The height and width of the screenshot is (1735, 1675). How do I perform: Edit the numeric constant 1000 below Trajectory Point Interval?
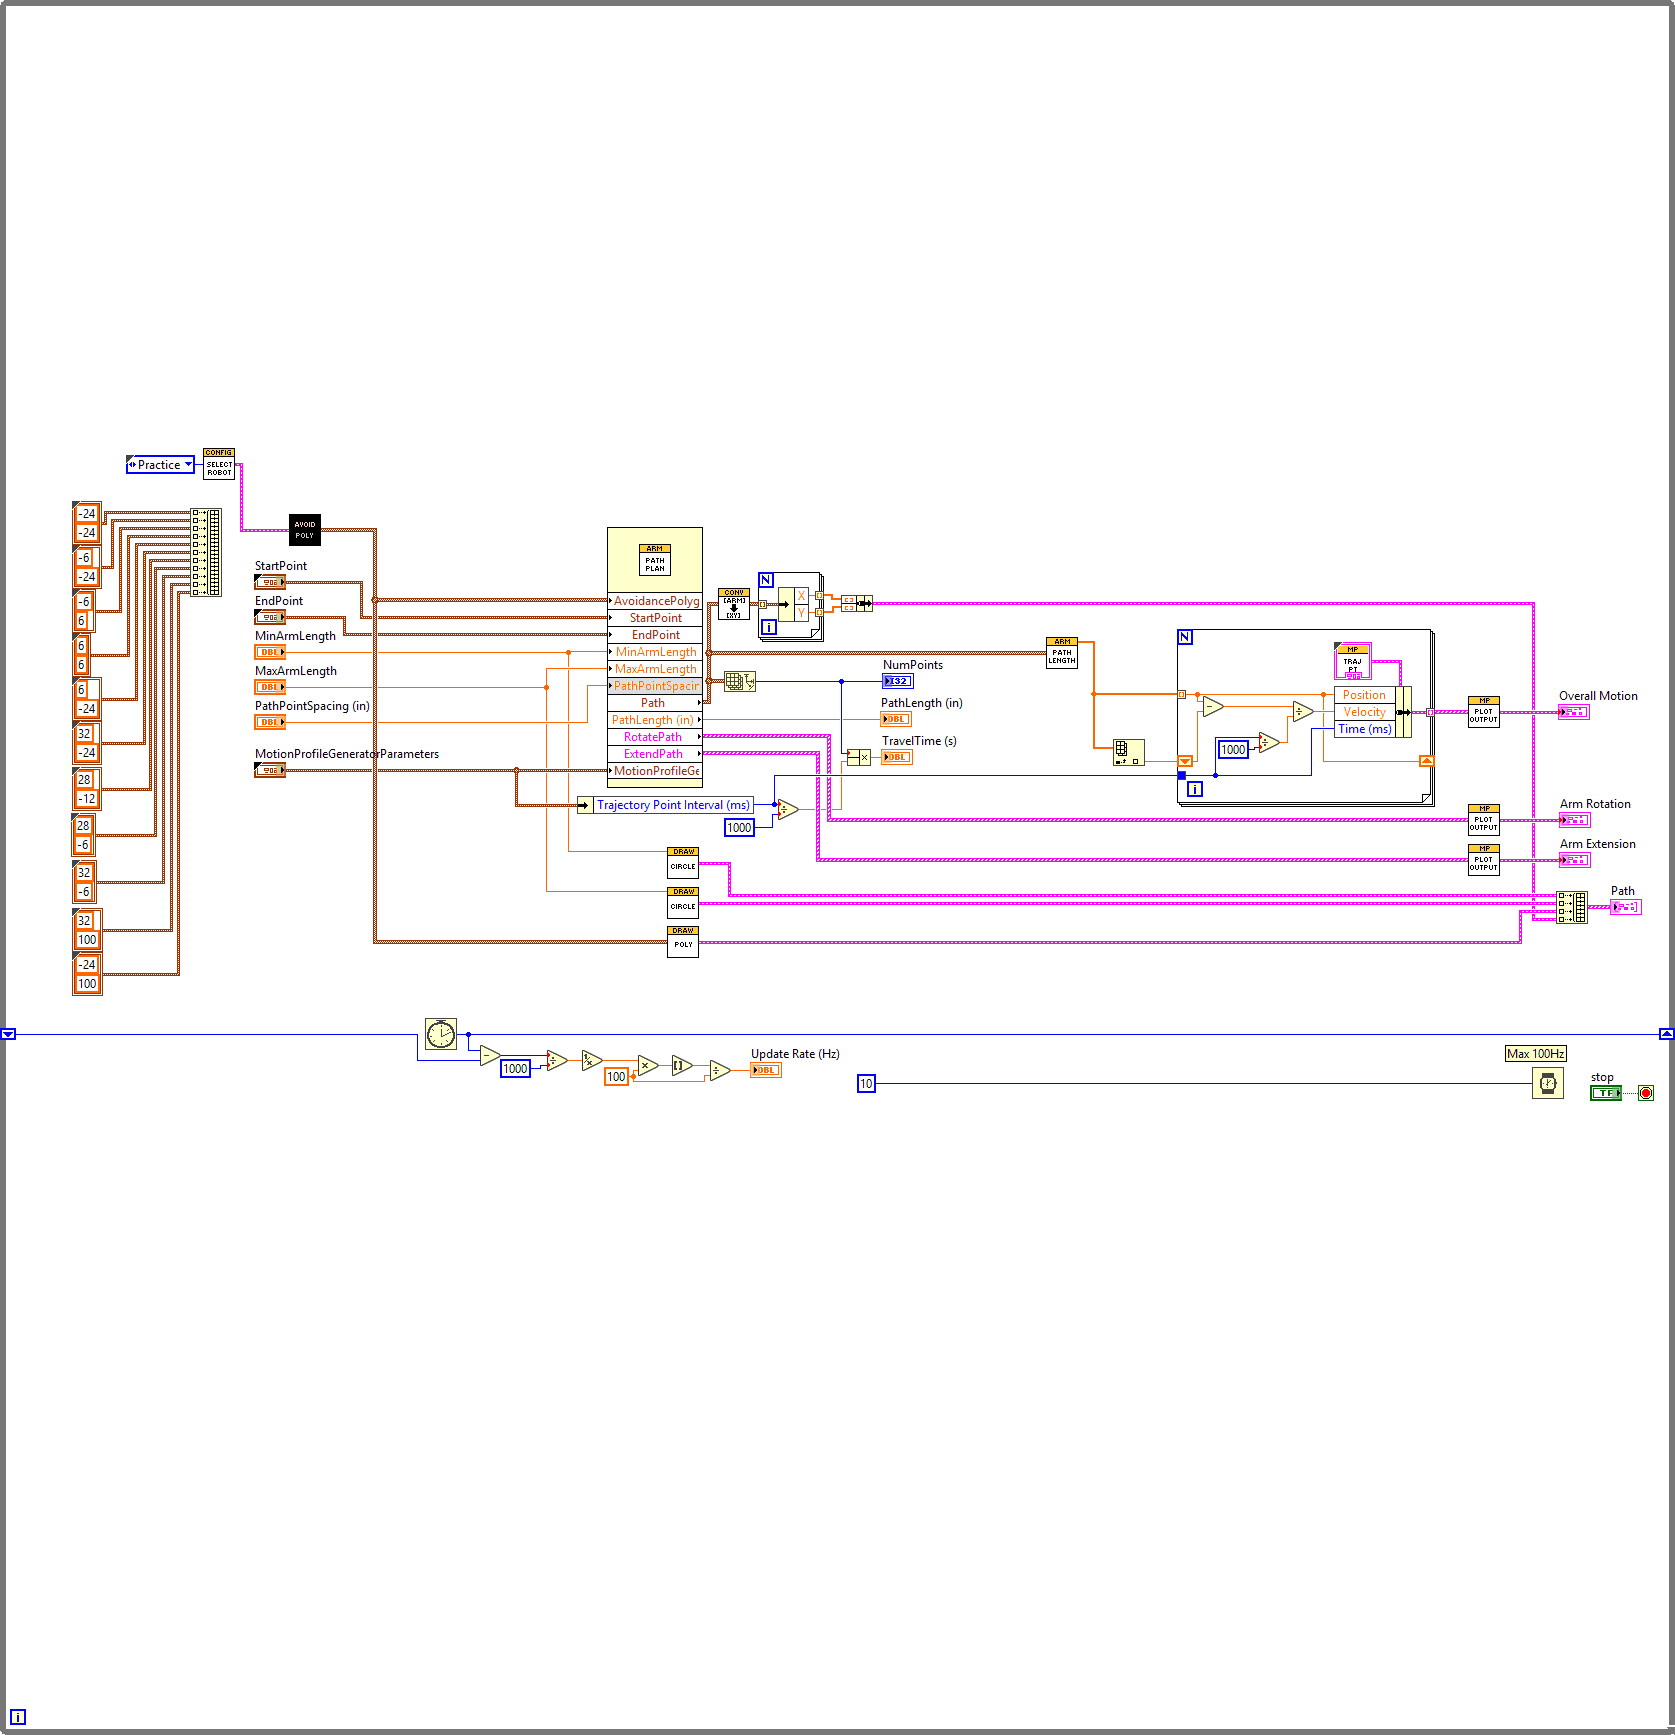739,828
